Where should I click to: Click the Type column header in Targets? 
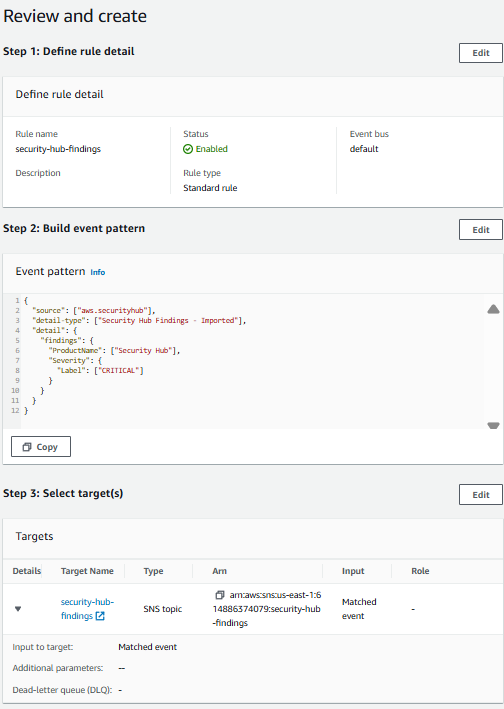click(x=153, y=571)
